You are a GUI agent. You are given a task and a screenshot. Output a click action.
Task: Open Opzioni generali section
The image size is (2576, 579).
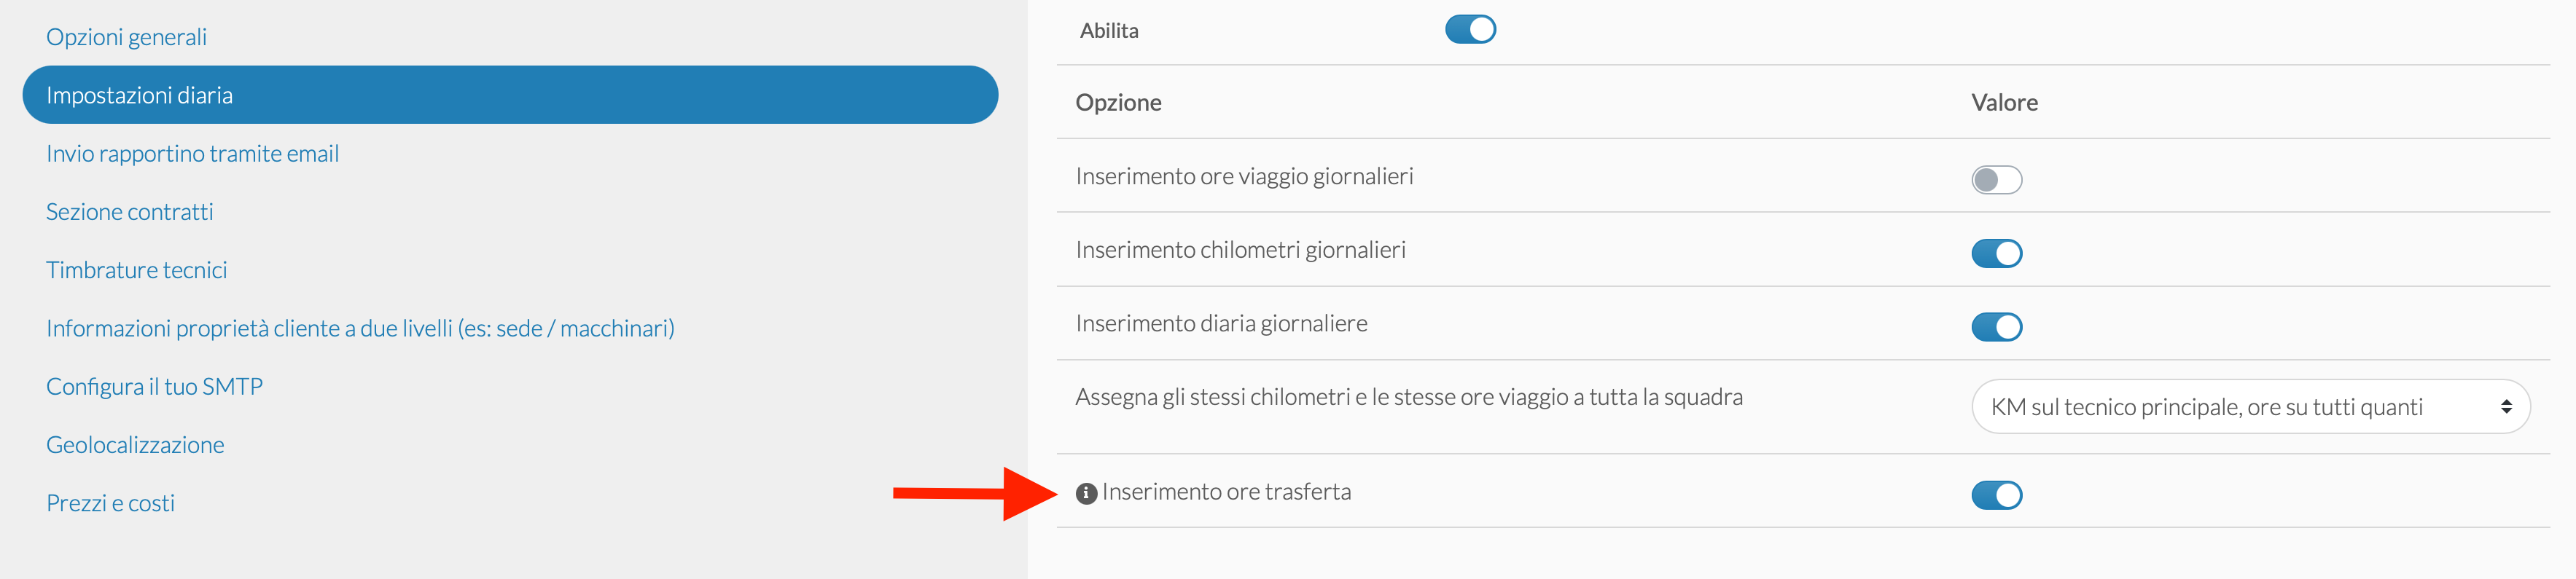(126, 37)
